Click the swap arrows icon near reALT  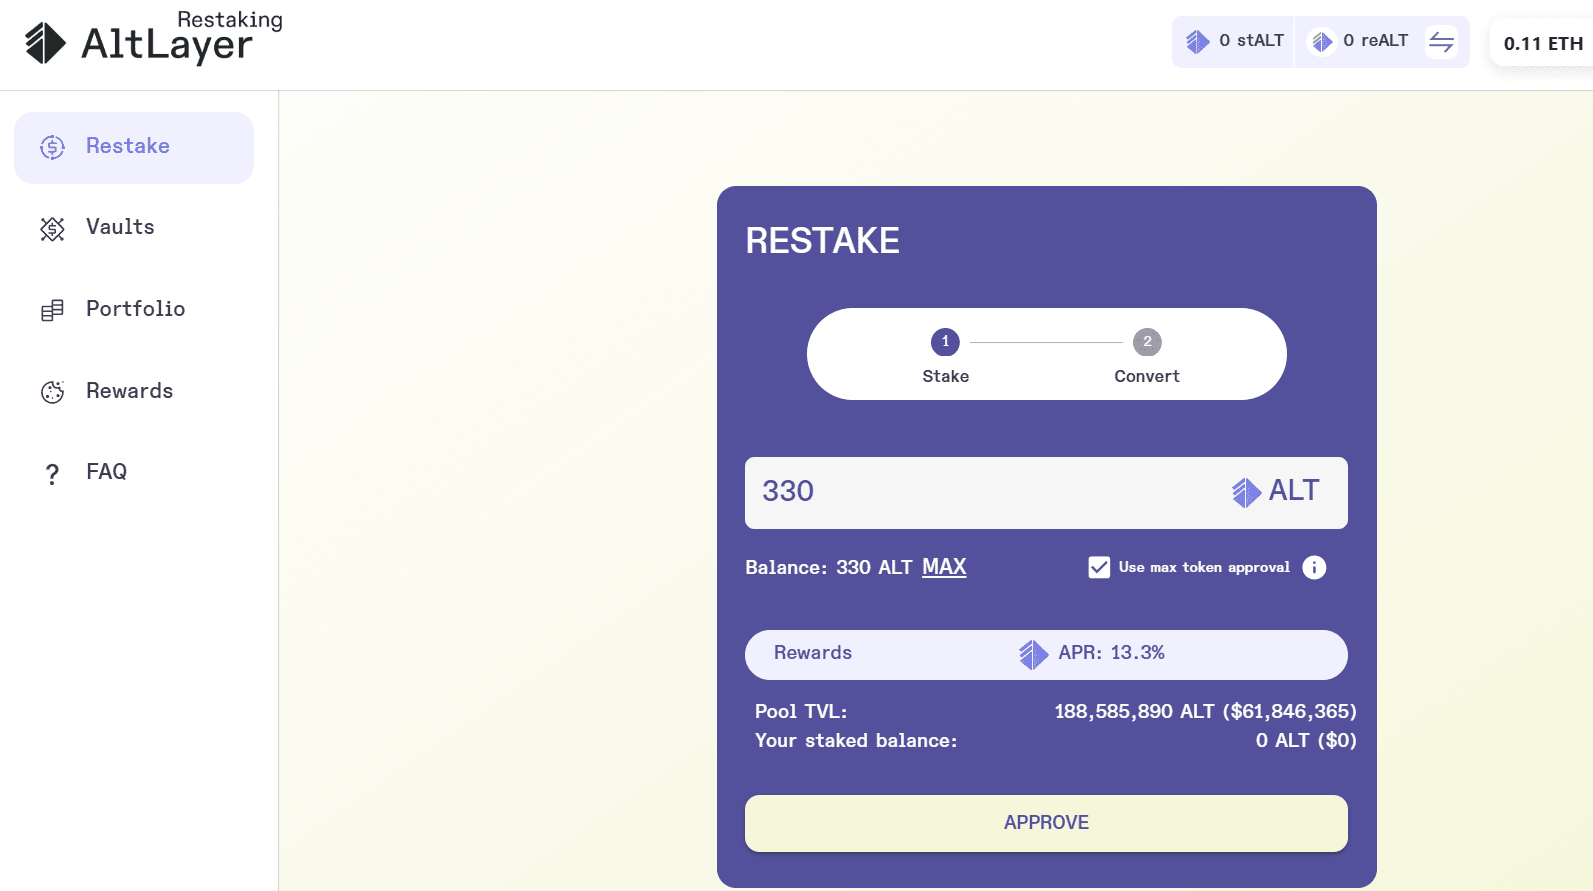pyautogui.click(x=1441, y=42)
